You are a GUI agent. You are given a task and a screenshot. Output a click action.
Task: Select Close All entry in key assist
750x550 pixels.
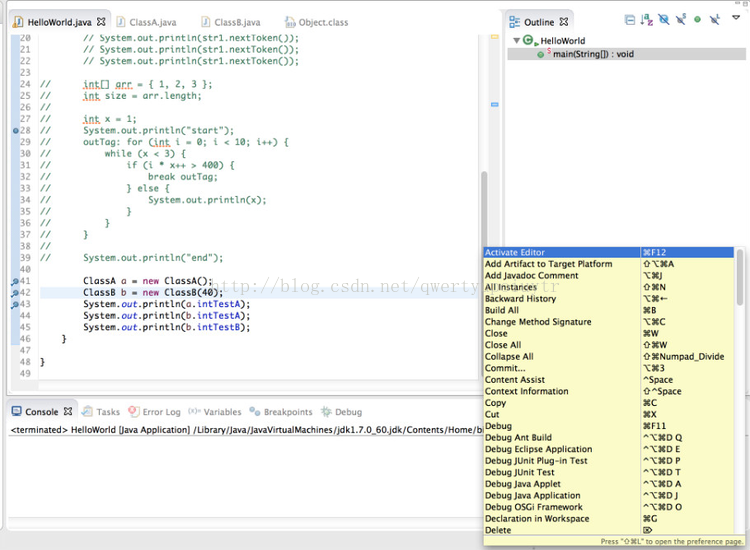click(x=608, y=345)
